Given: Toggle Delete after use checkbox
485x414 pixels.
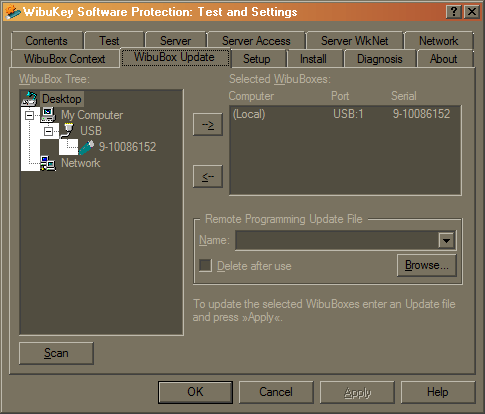Looking at the screenshot, I should point(205,266).
